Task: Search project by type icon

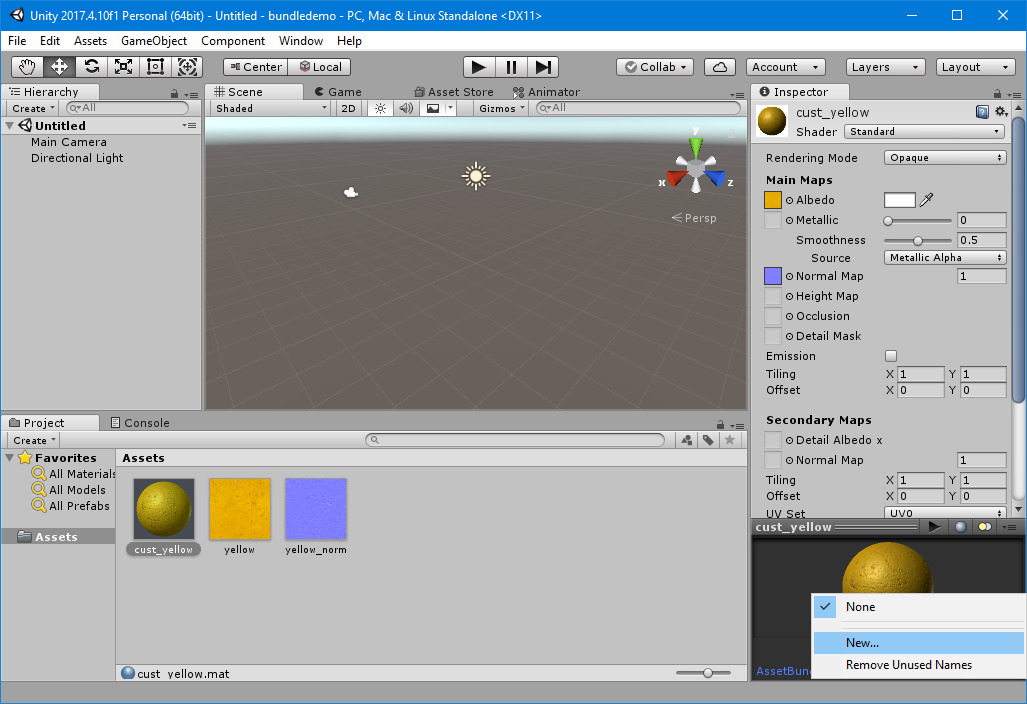Action: (686, 440)
